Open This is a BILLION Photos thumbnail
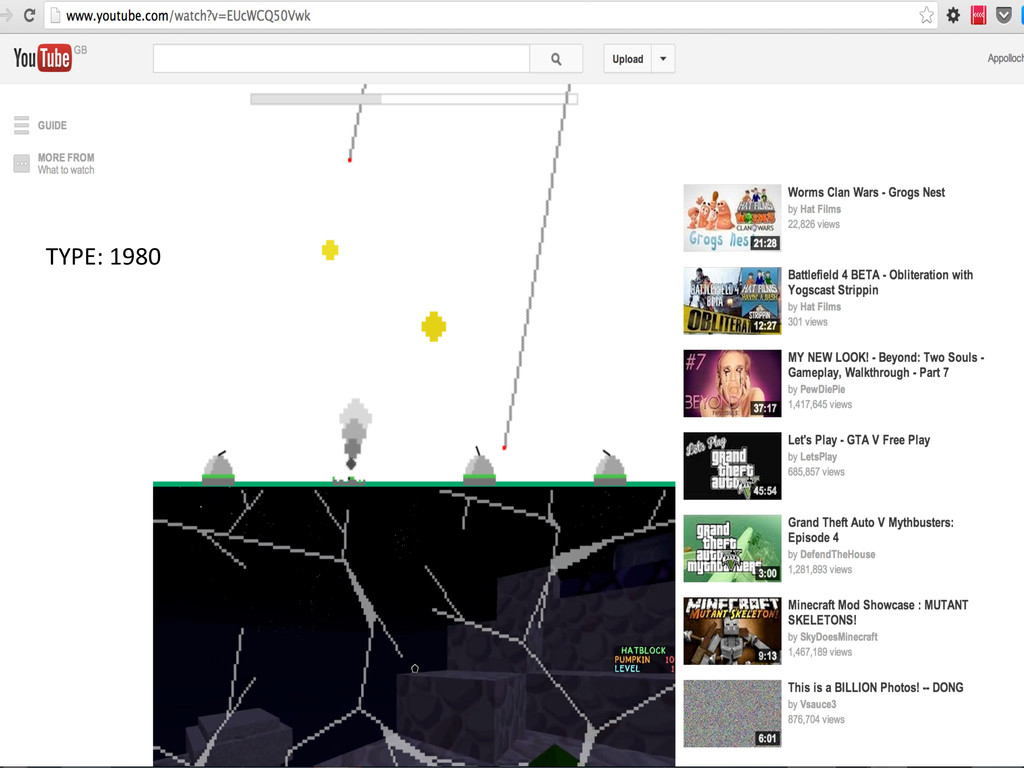1024x768 pixels. (x=732, y=713)
